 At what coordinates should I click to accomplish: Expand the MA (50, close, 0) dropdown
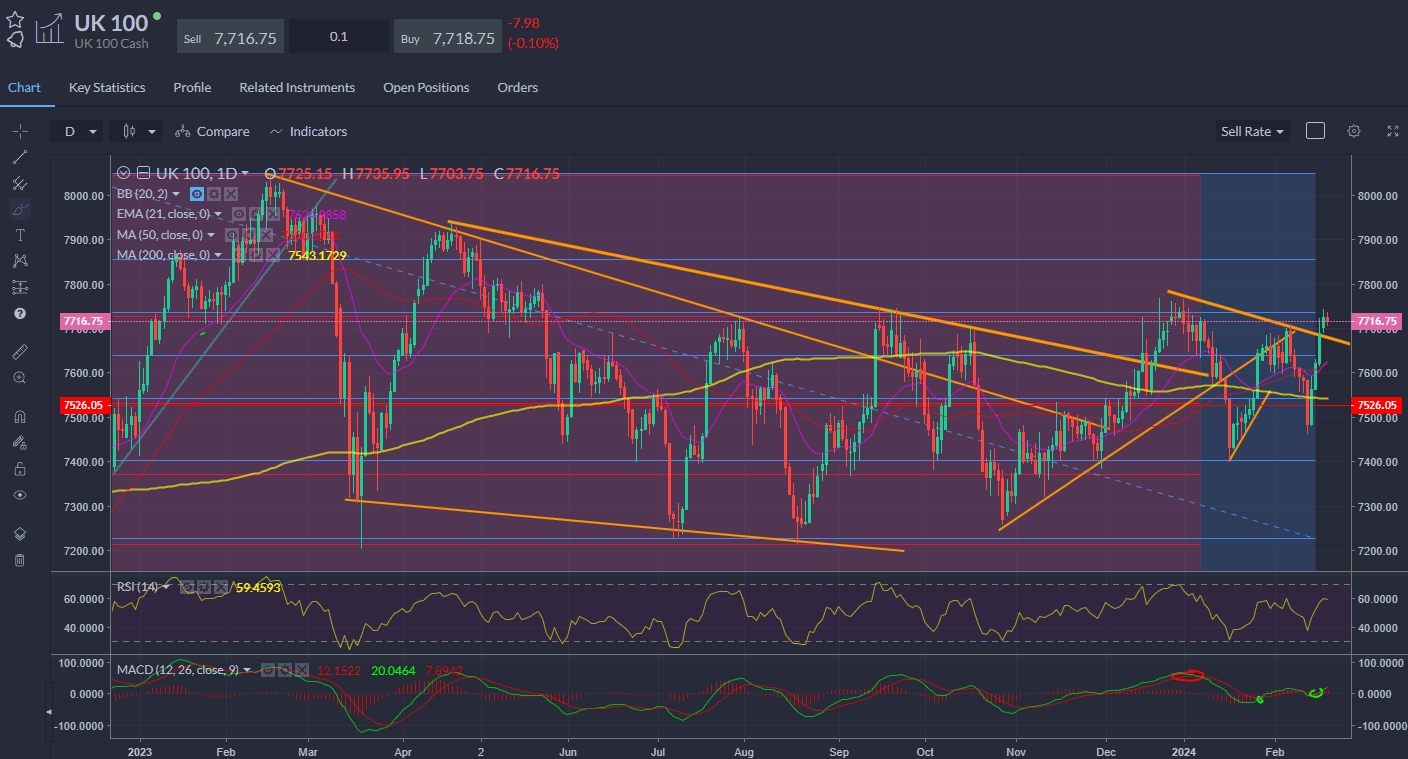click(211, 235)
